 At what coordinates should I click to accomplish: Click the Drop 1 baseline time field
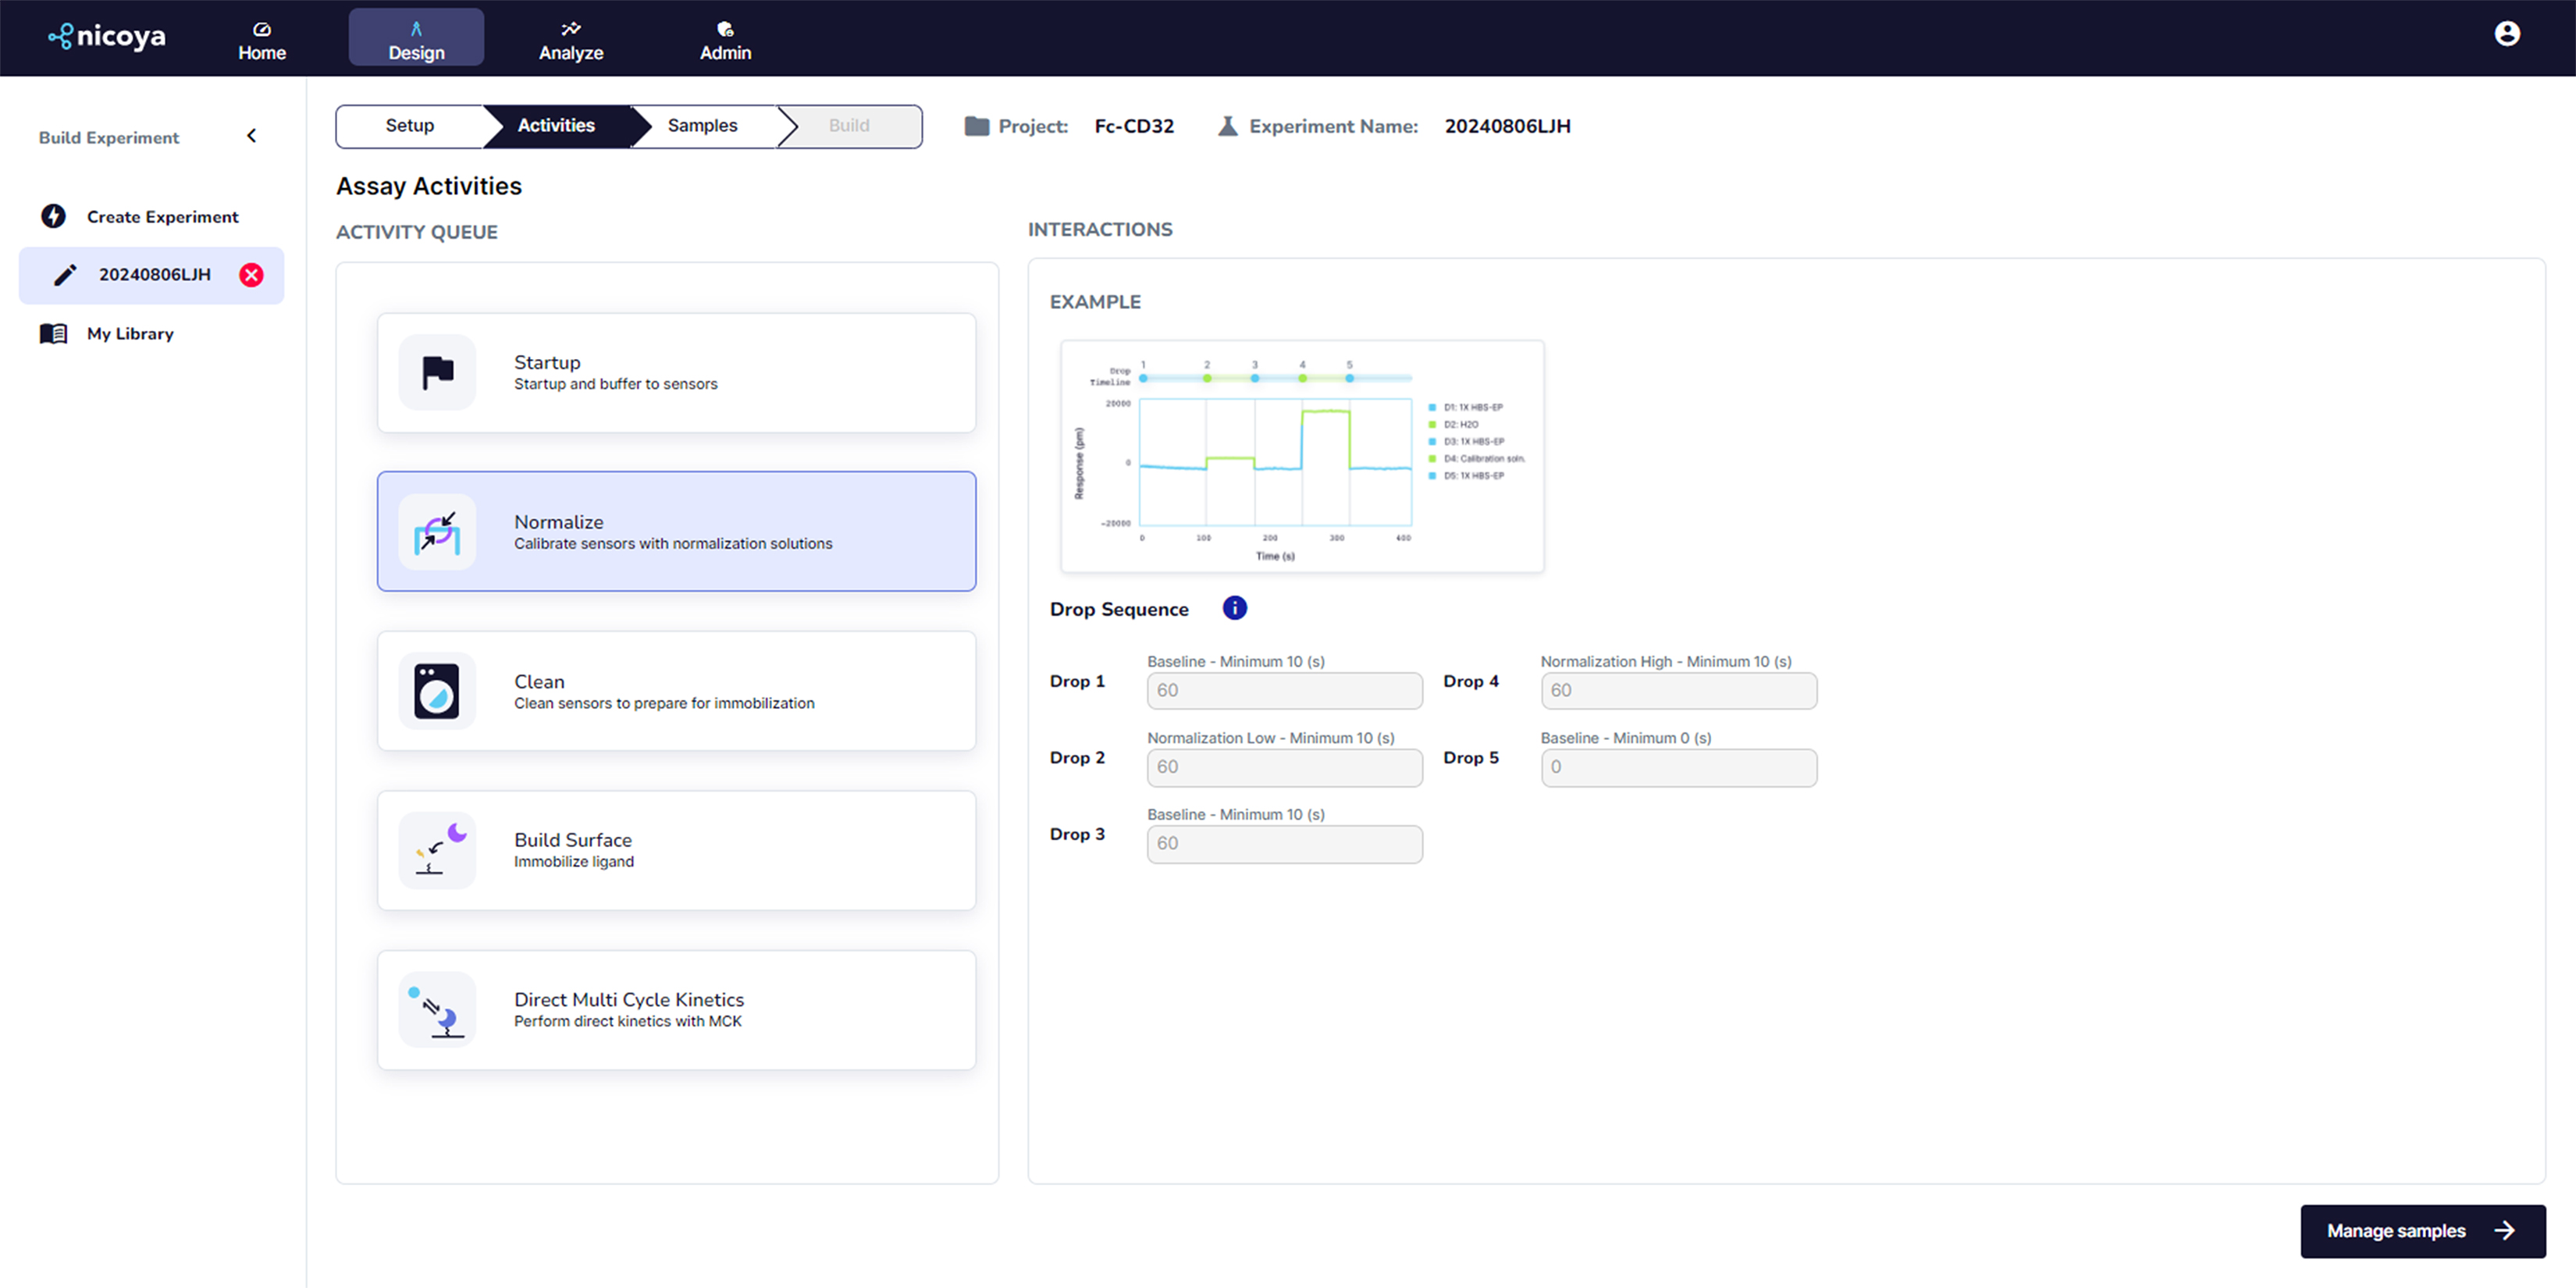click(x=1284, y=690)
